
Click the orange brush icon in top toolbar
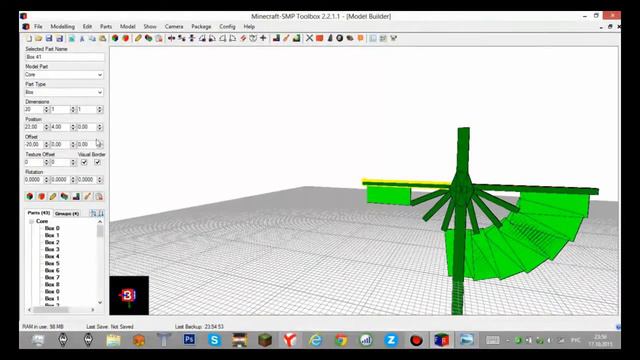(x=286, y=38)
